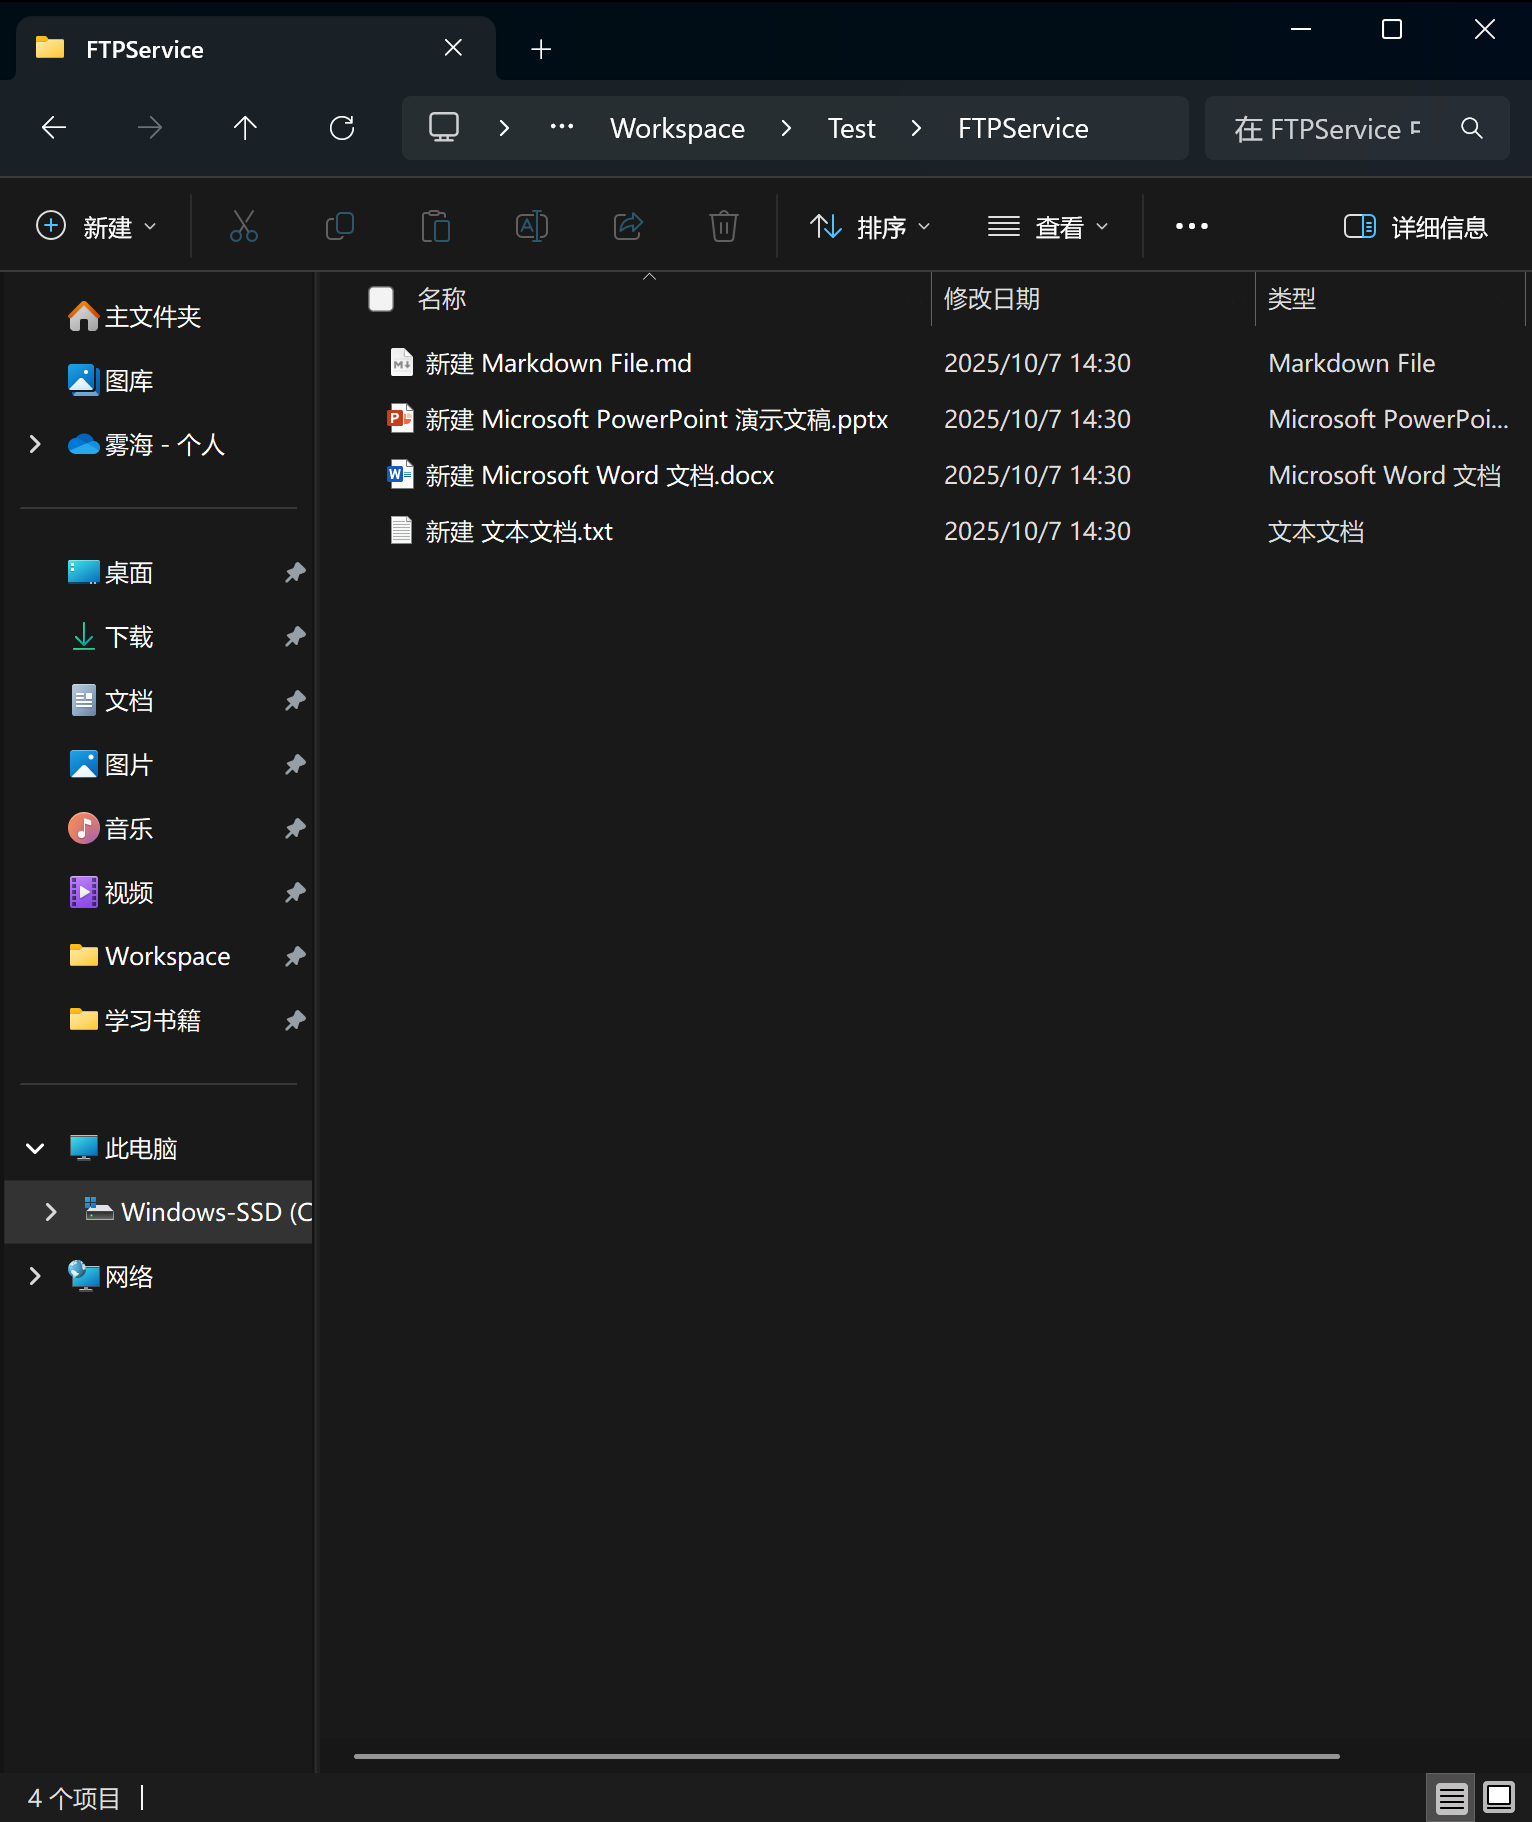
Task: Select 新建 Microsoft PowerPoint 演示文稿.pptx
Action: (x=657, y=419)
